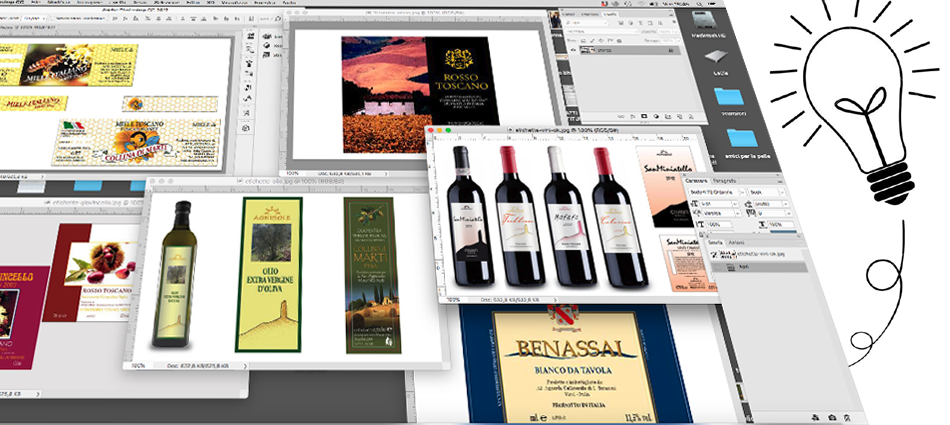Open Notification Center icon in macOS menu bar
This screenshot has height=425, width=950.
[x=712, y=4]
